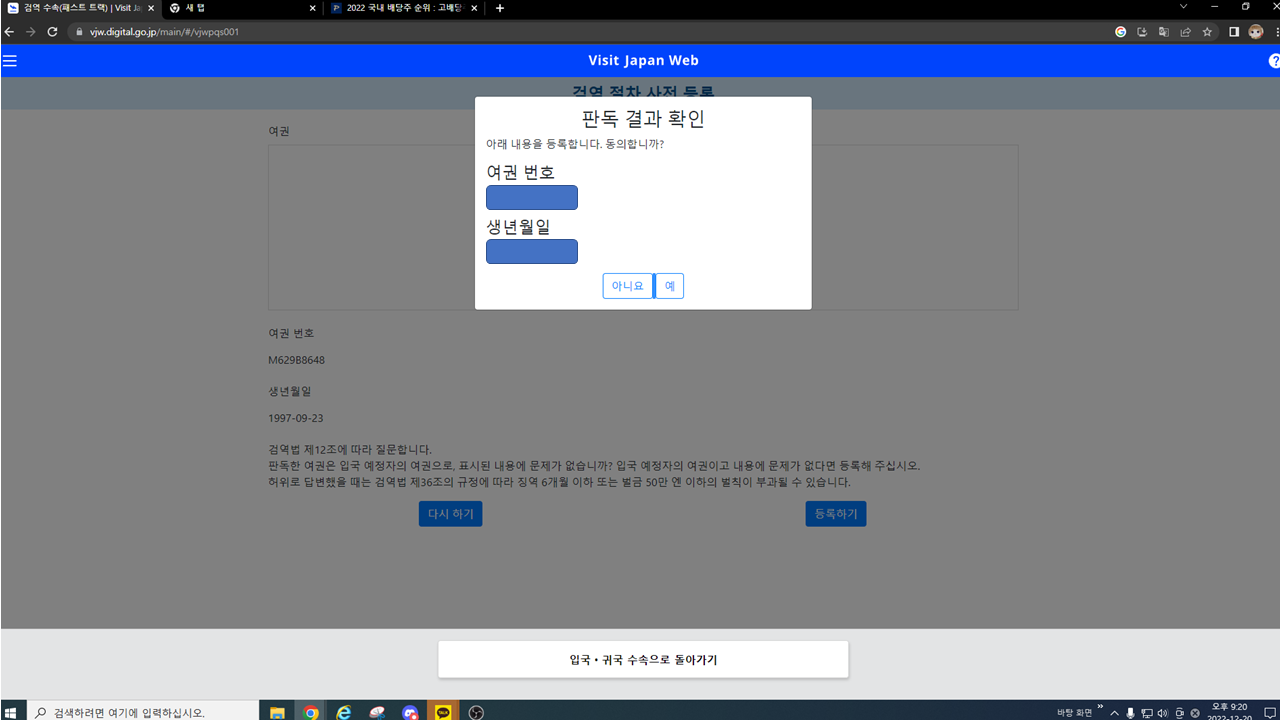Click the 다시 하기 button

point(450,514)
